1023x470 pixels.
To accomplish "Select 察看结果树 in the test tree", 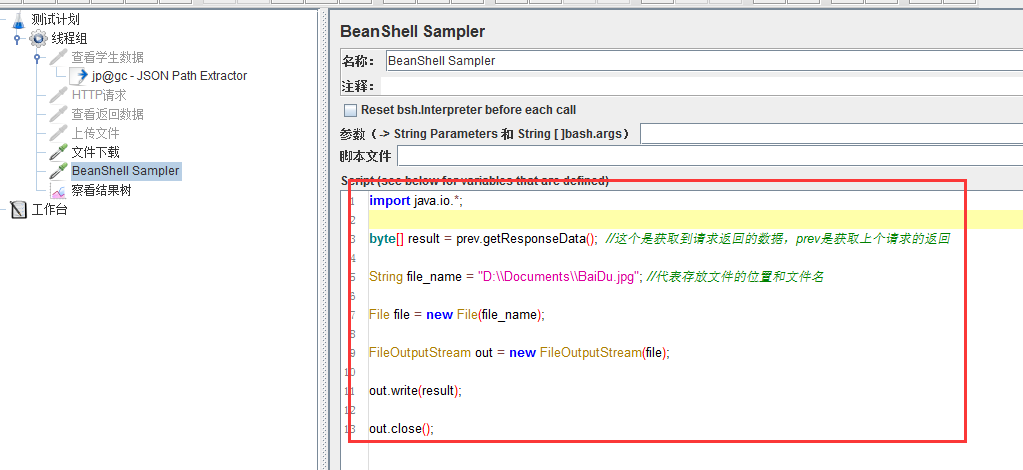I will click(101, 190).
